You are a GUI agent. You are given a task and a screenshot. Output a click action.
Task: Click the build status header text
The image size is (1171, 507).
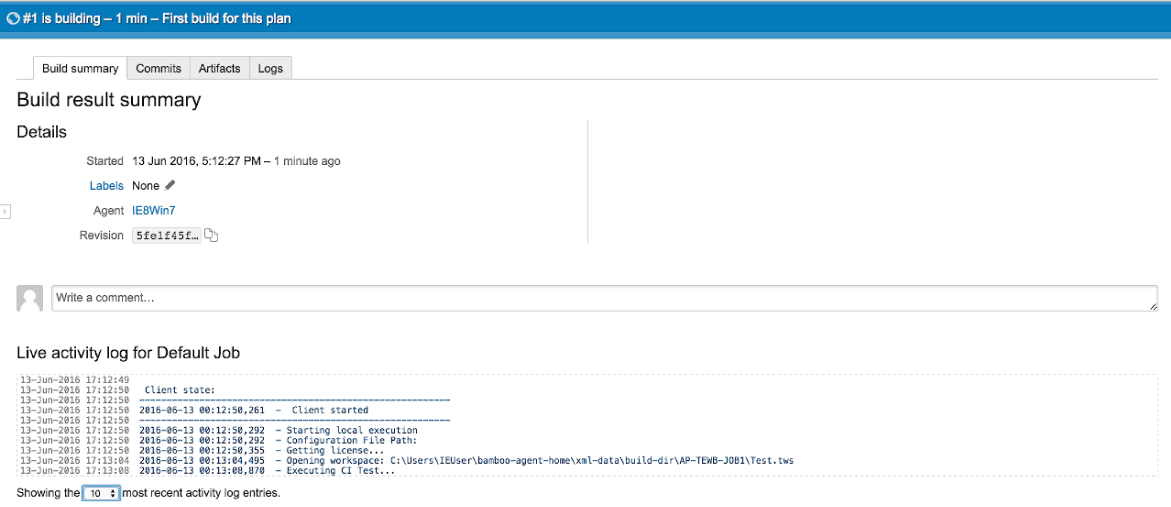click(x=157, y=19)
